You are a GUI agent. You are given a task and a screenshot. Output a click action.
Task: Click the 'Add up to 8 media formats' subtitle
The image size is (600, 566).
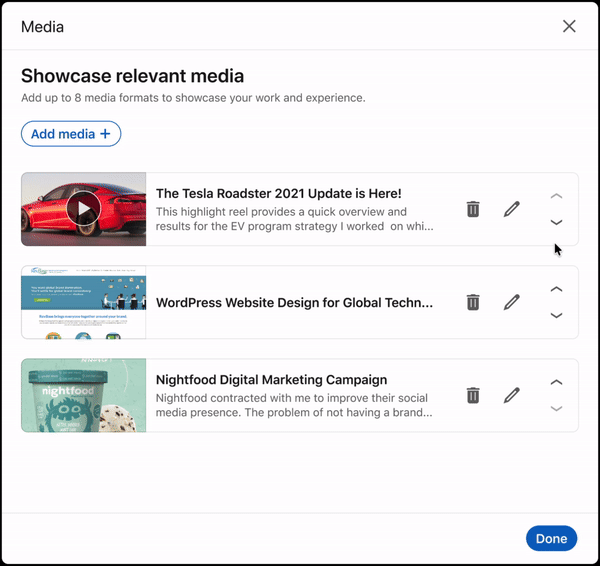pyautogui.click(x=193, y=98)
